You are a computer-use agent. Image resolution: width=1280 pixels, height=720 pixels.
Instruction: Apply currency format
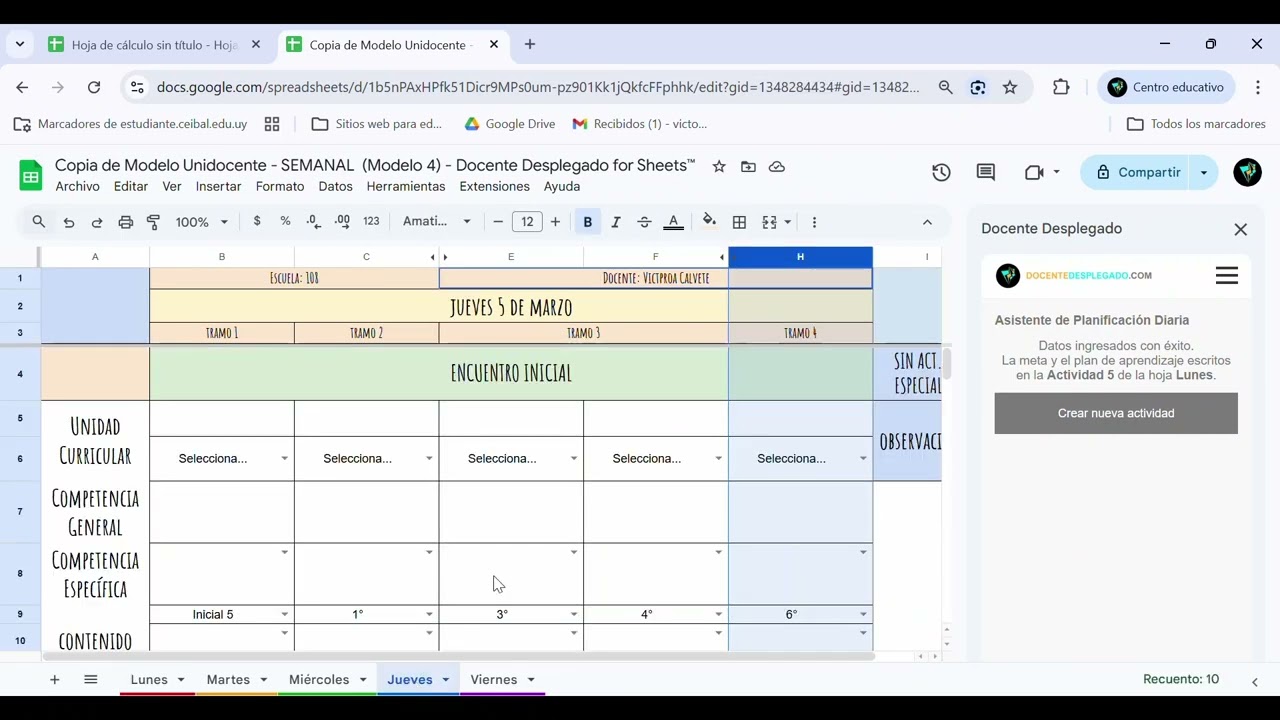[257, 222]
